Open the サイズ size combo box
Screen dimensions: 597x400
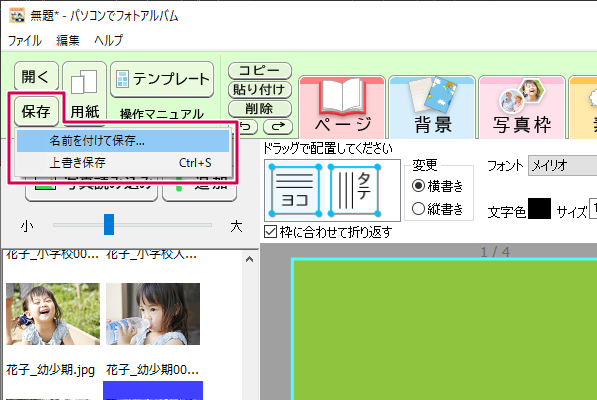coord(593,209)
